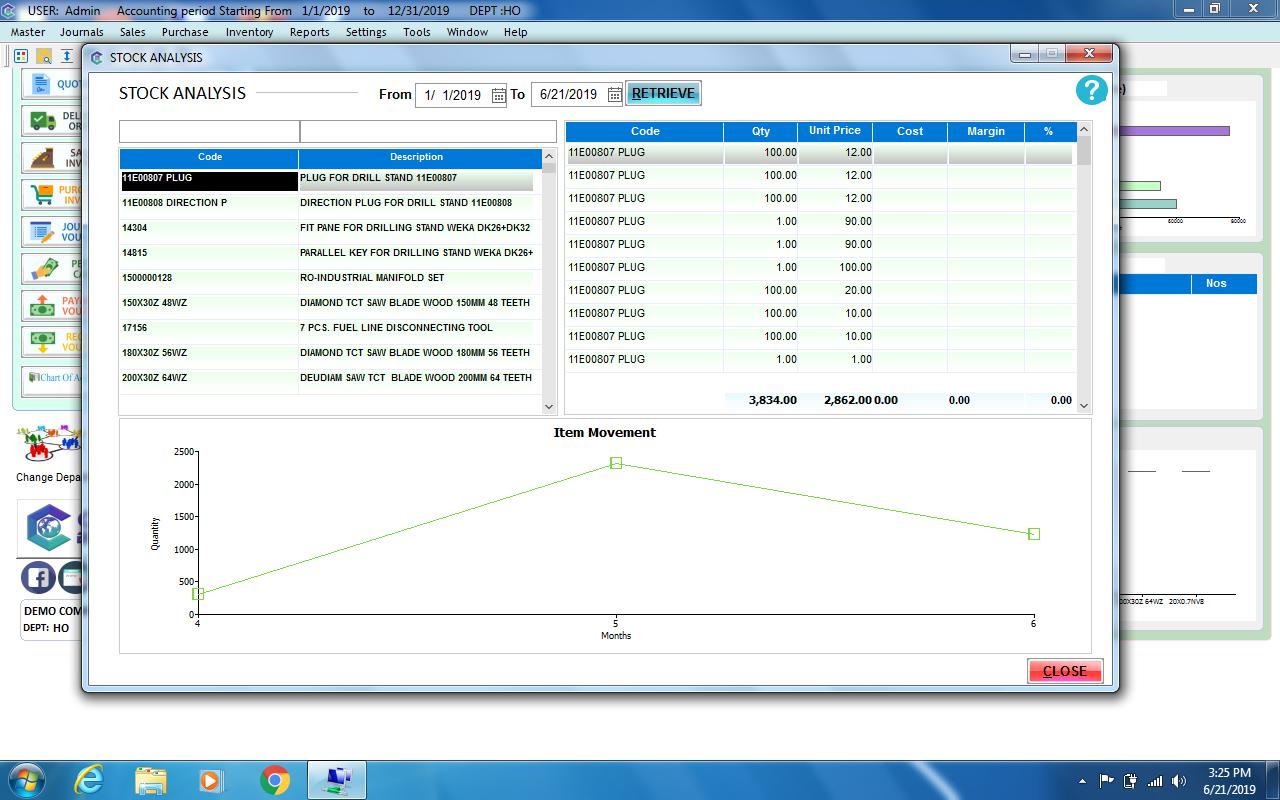The width and height of the screenshot is (1280, 800).
Task: Open the help question mark icon
Action: [1091, 90]
